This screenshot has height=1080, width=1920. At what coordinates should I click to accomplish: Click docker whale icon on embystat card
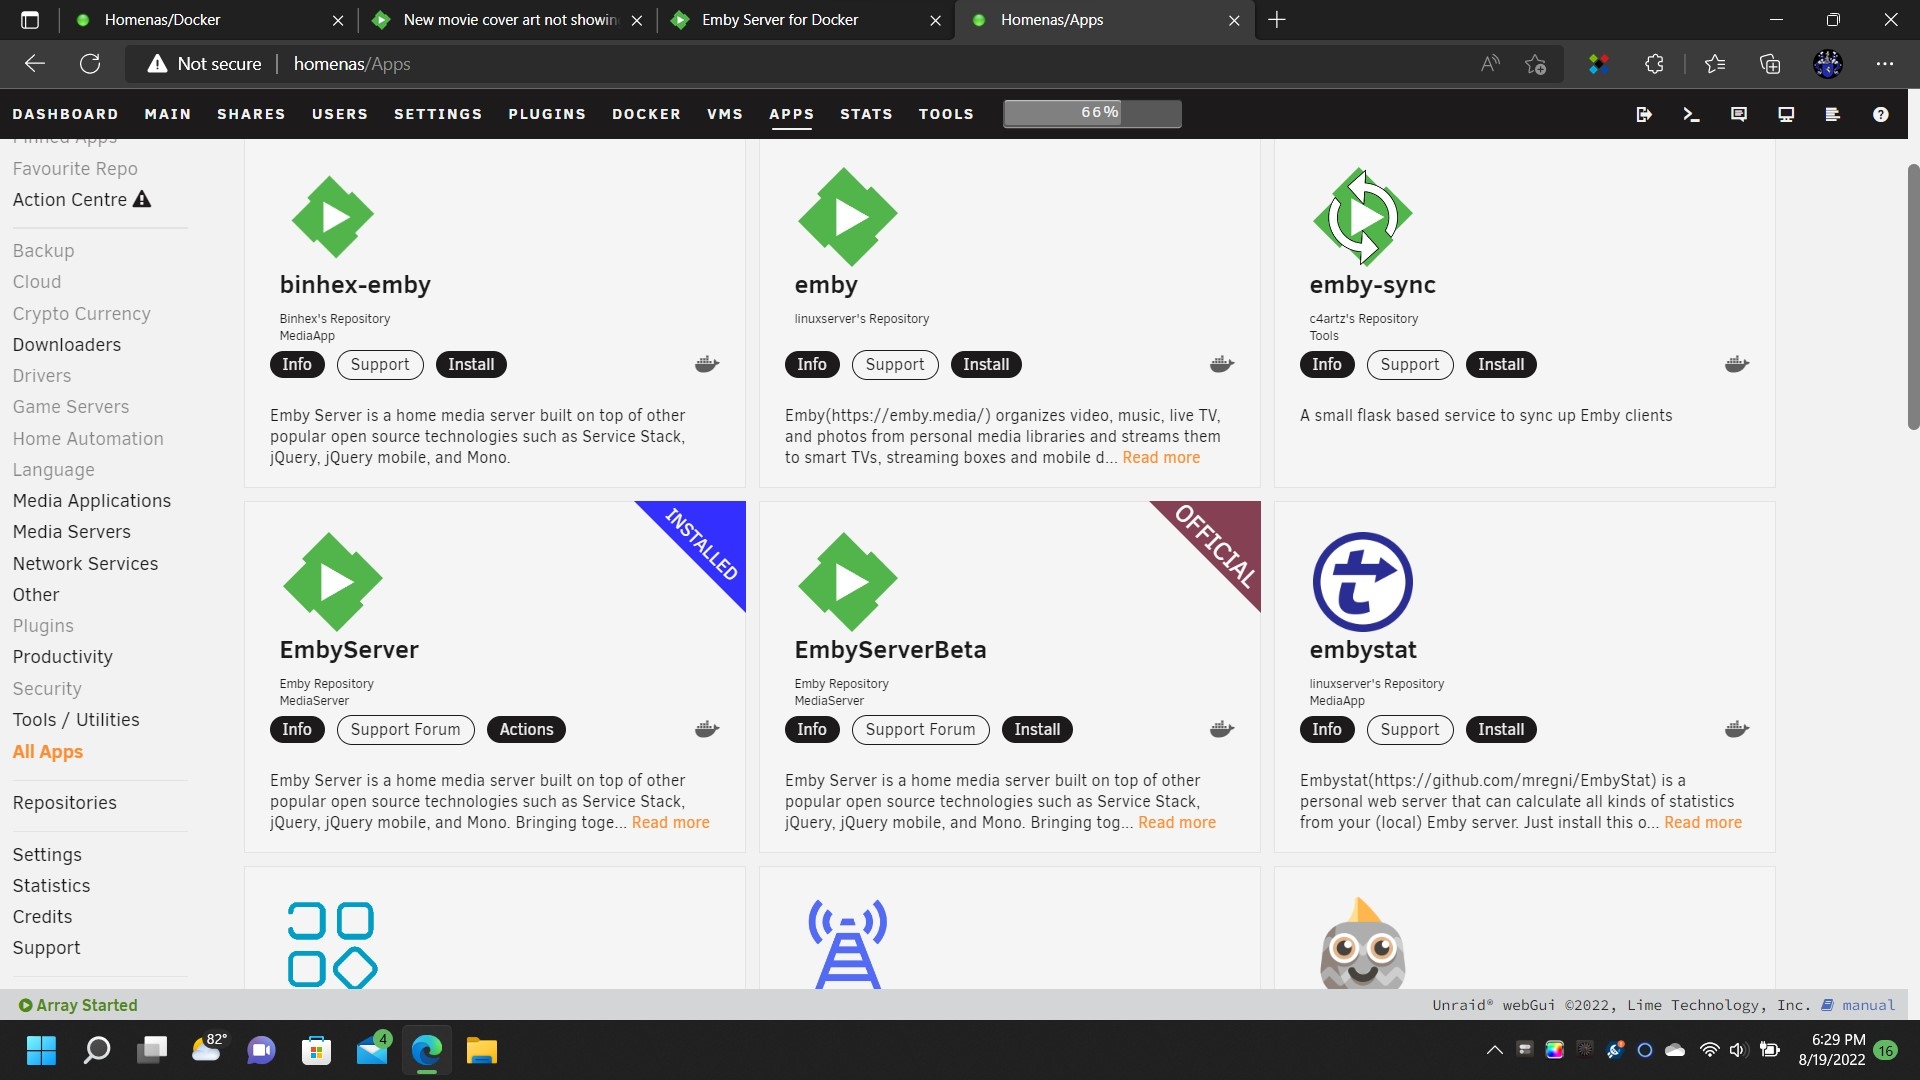[1737, 729]
